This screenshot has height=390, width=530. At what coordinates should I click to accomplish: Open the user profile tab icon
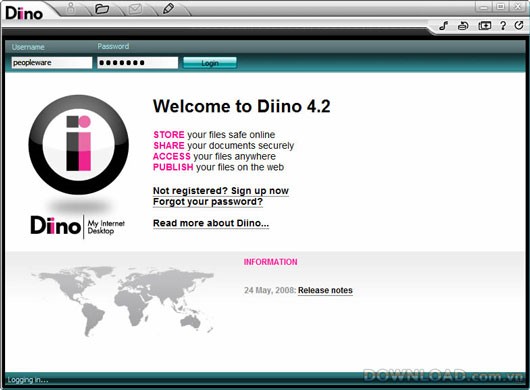pos(71,8)
